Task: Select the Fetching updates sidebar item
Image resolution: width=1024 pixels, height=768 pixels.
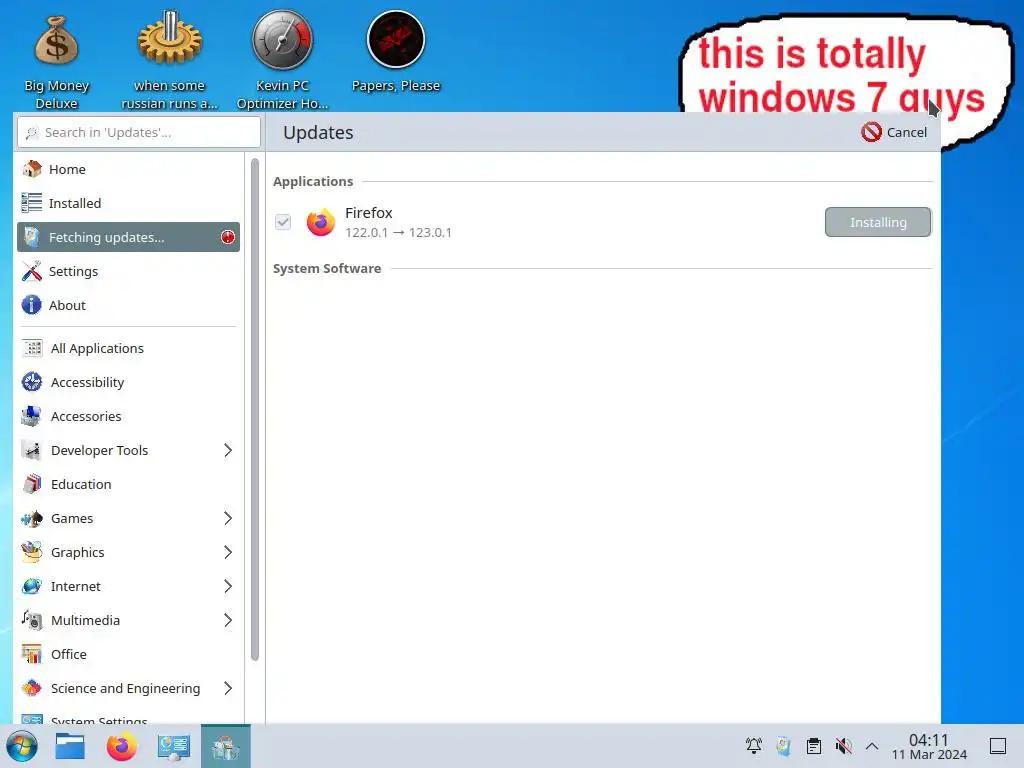Action: pyautogui.click(x=128, y=237)
